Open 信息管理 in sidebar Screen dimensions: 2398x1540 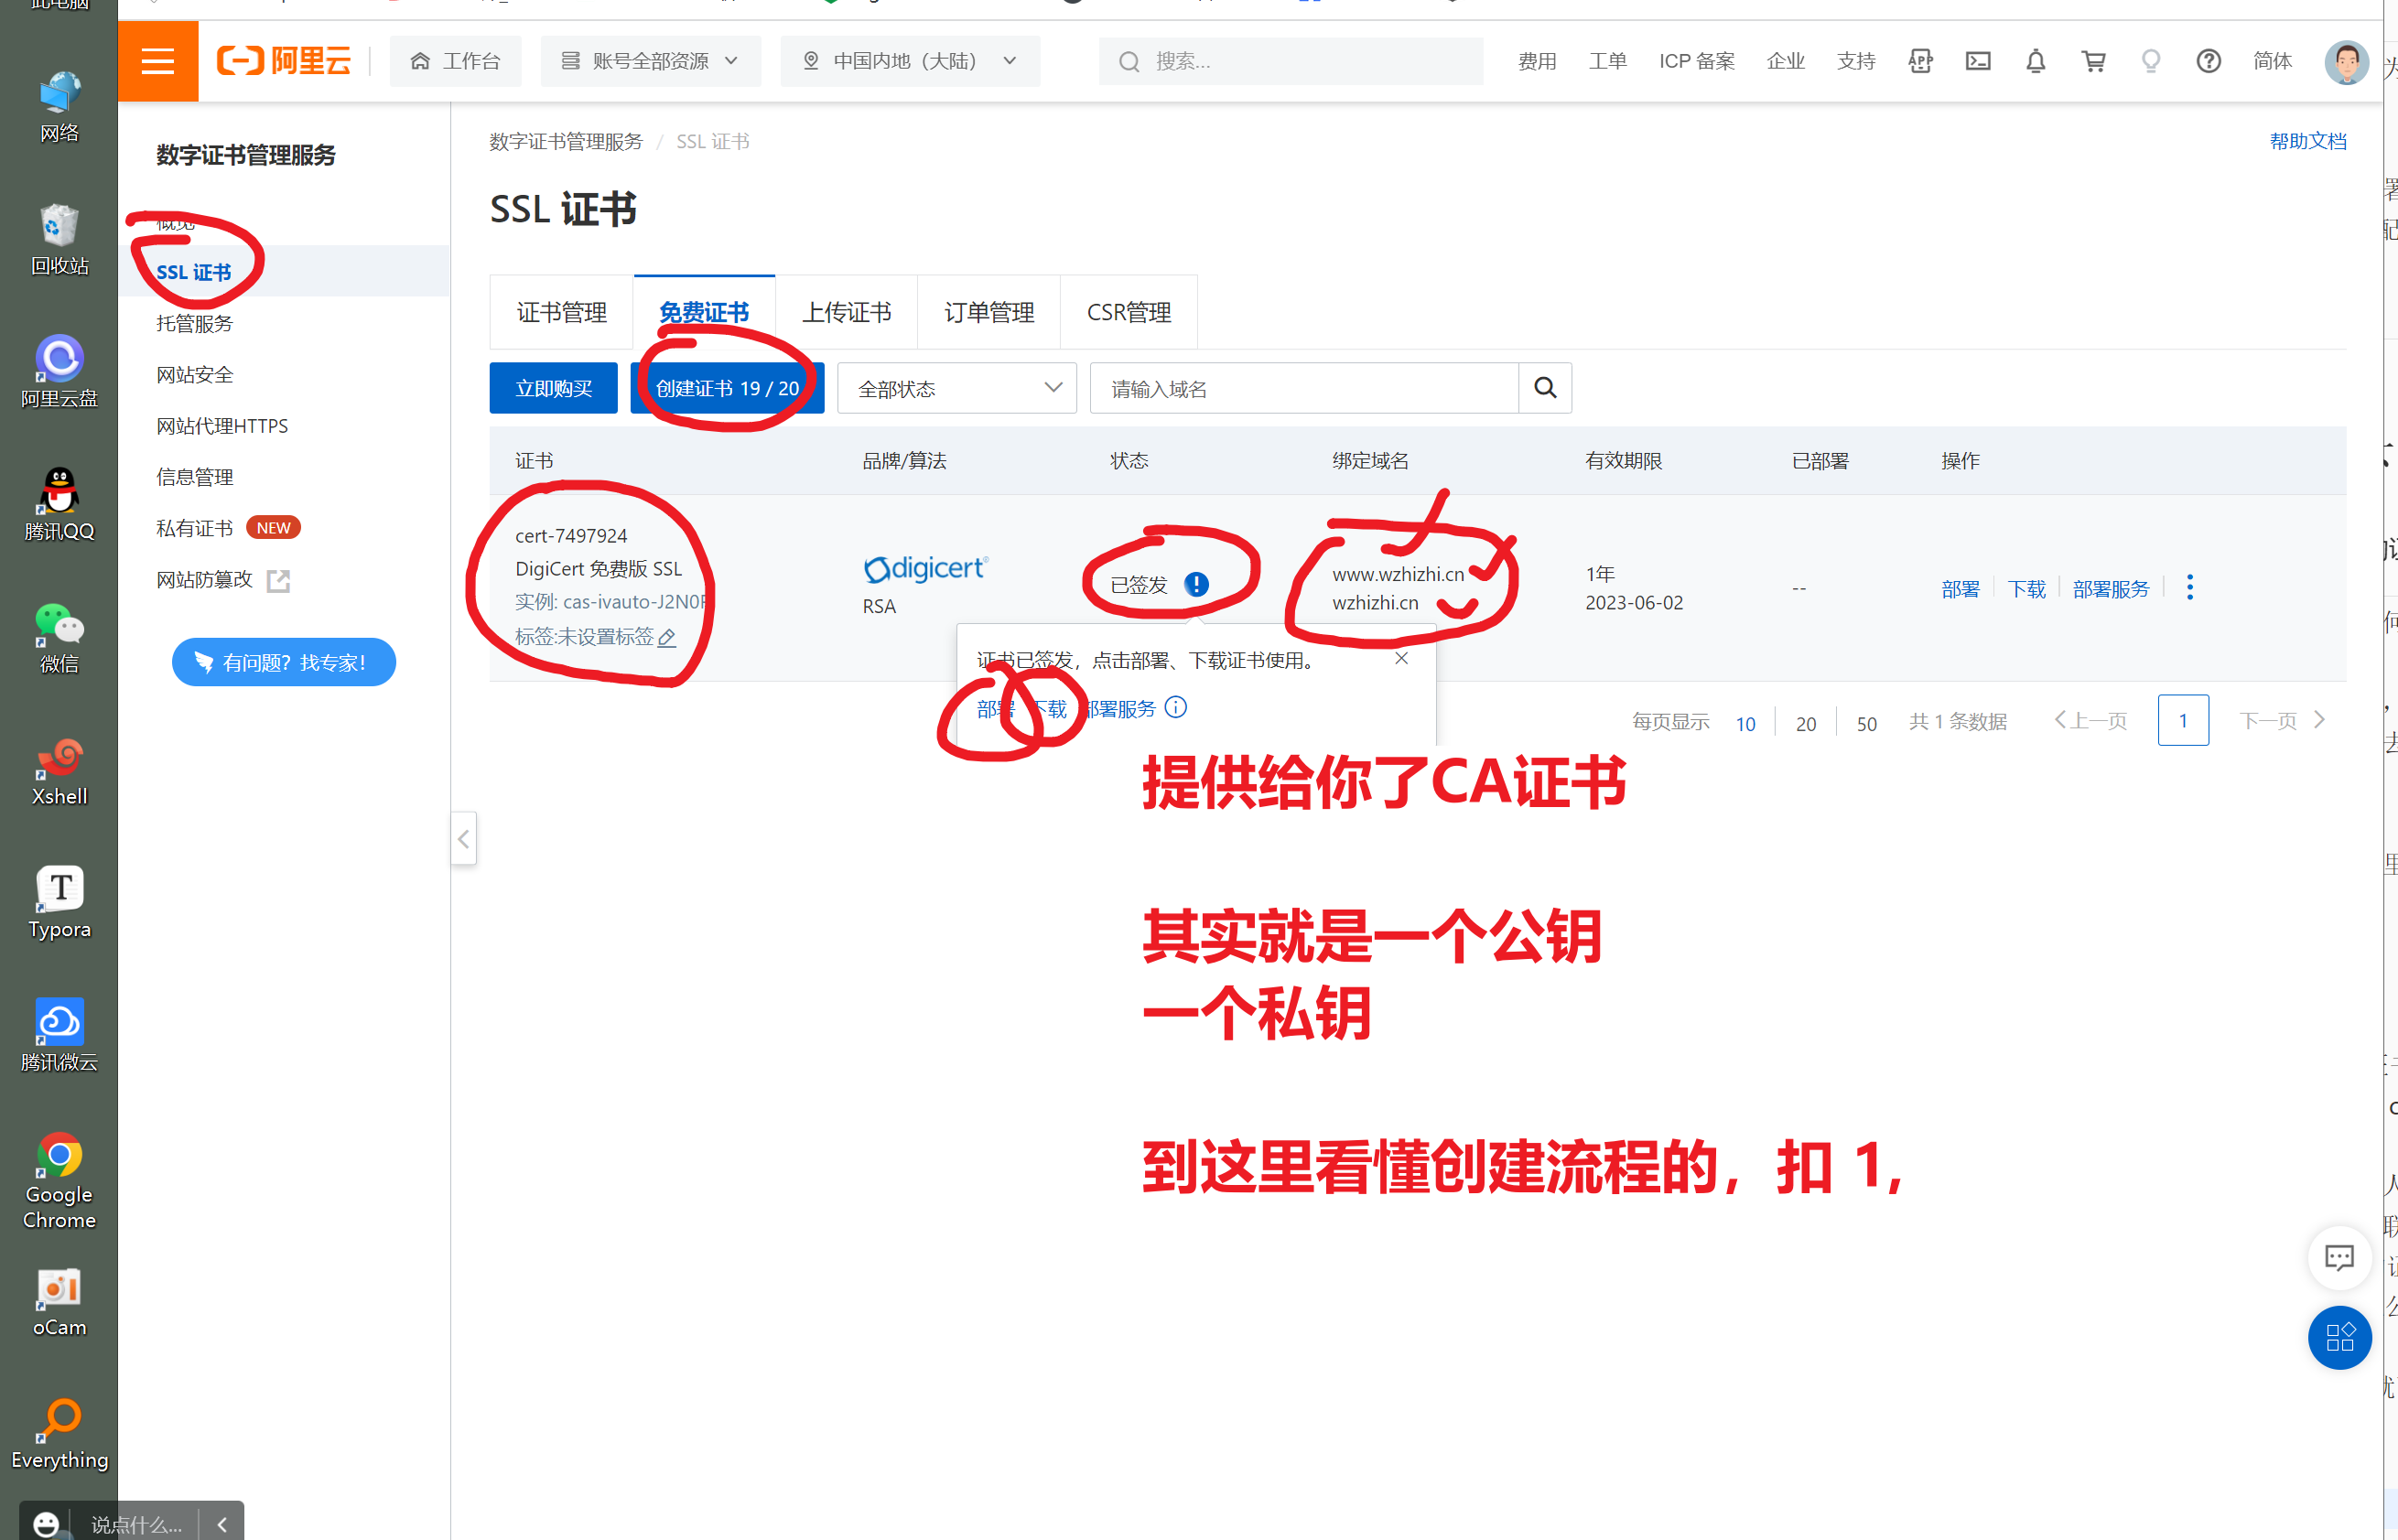pyautogui.click(x=194, y=476)
